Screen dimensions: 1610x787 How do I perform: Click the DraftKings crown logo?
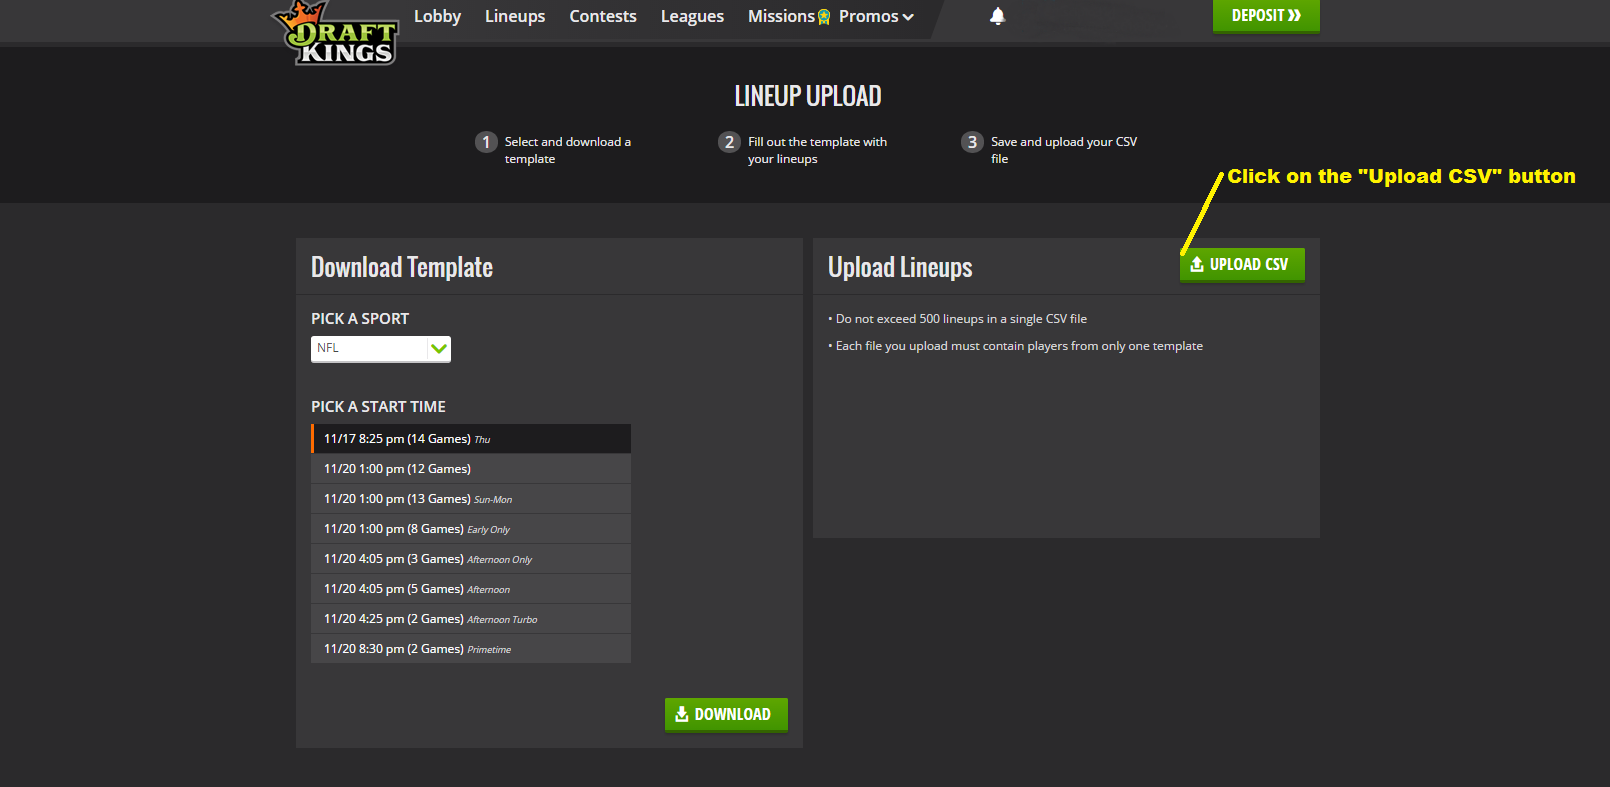coord(335,33)
